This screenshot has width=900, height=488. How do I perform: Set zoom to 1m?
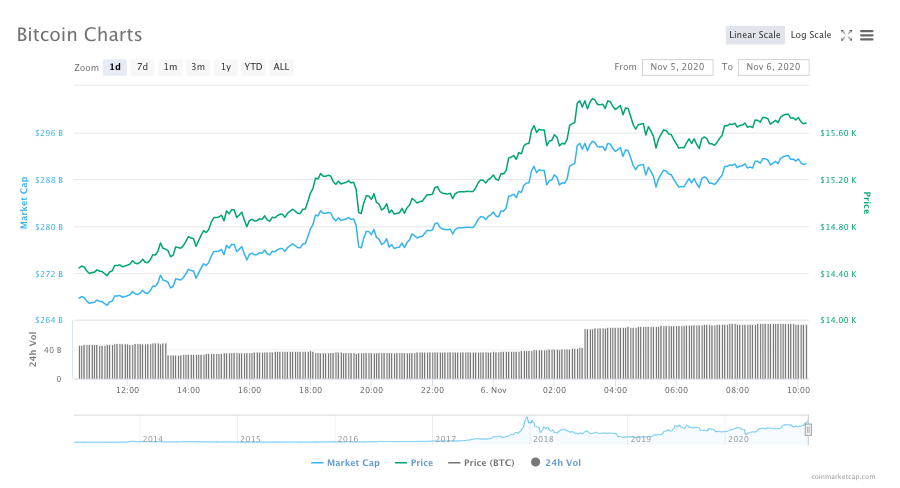(x=171, y=67)
